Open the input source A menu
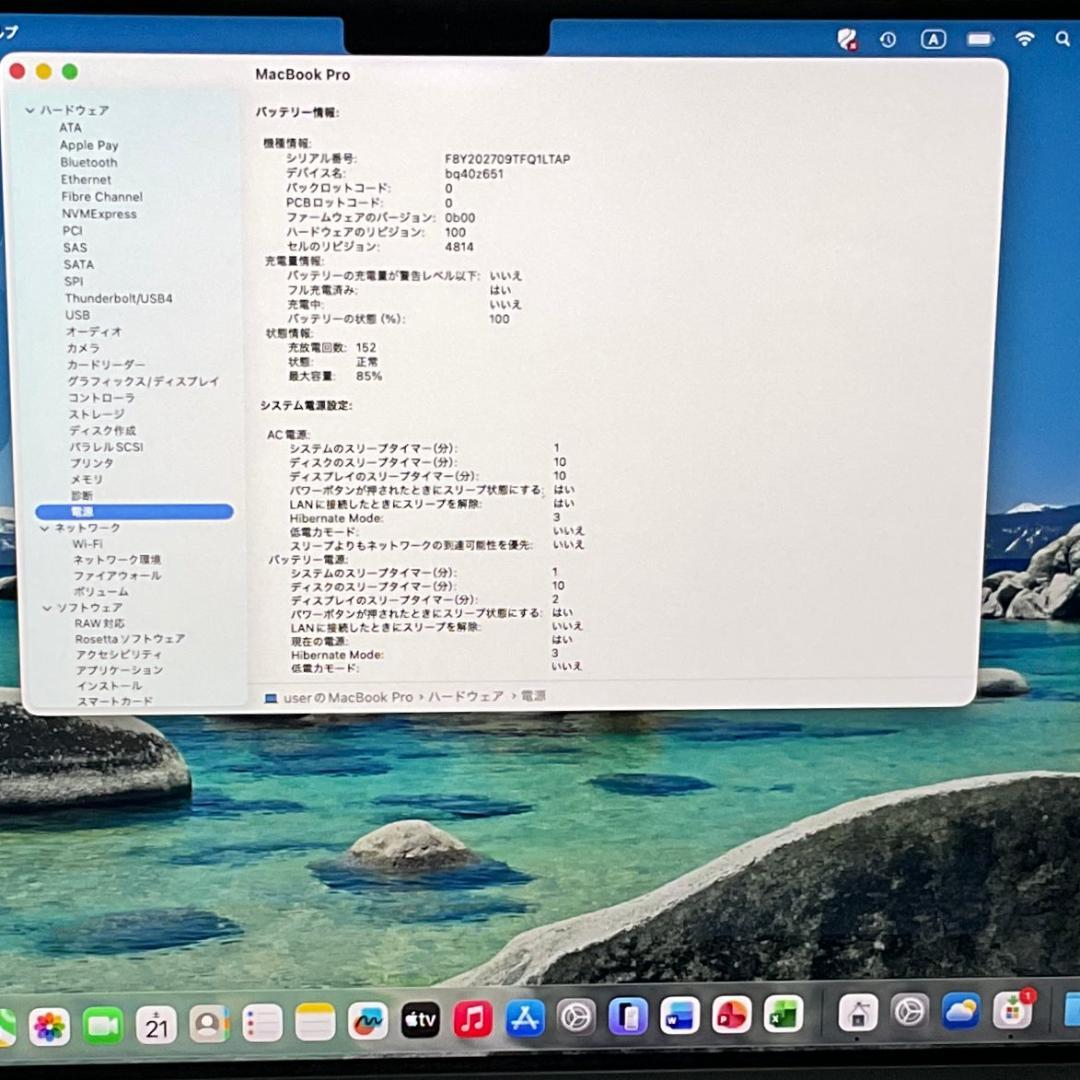Image resolution: width=1080 pixels, height=1080 pixels. pos(933,39)
